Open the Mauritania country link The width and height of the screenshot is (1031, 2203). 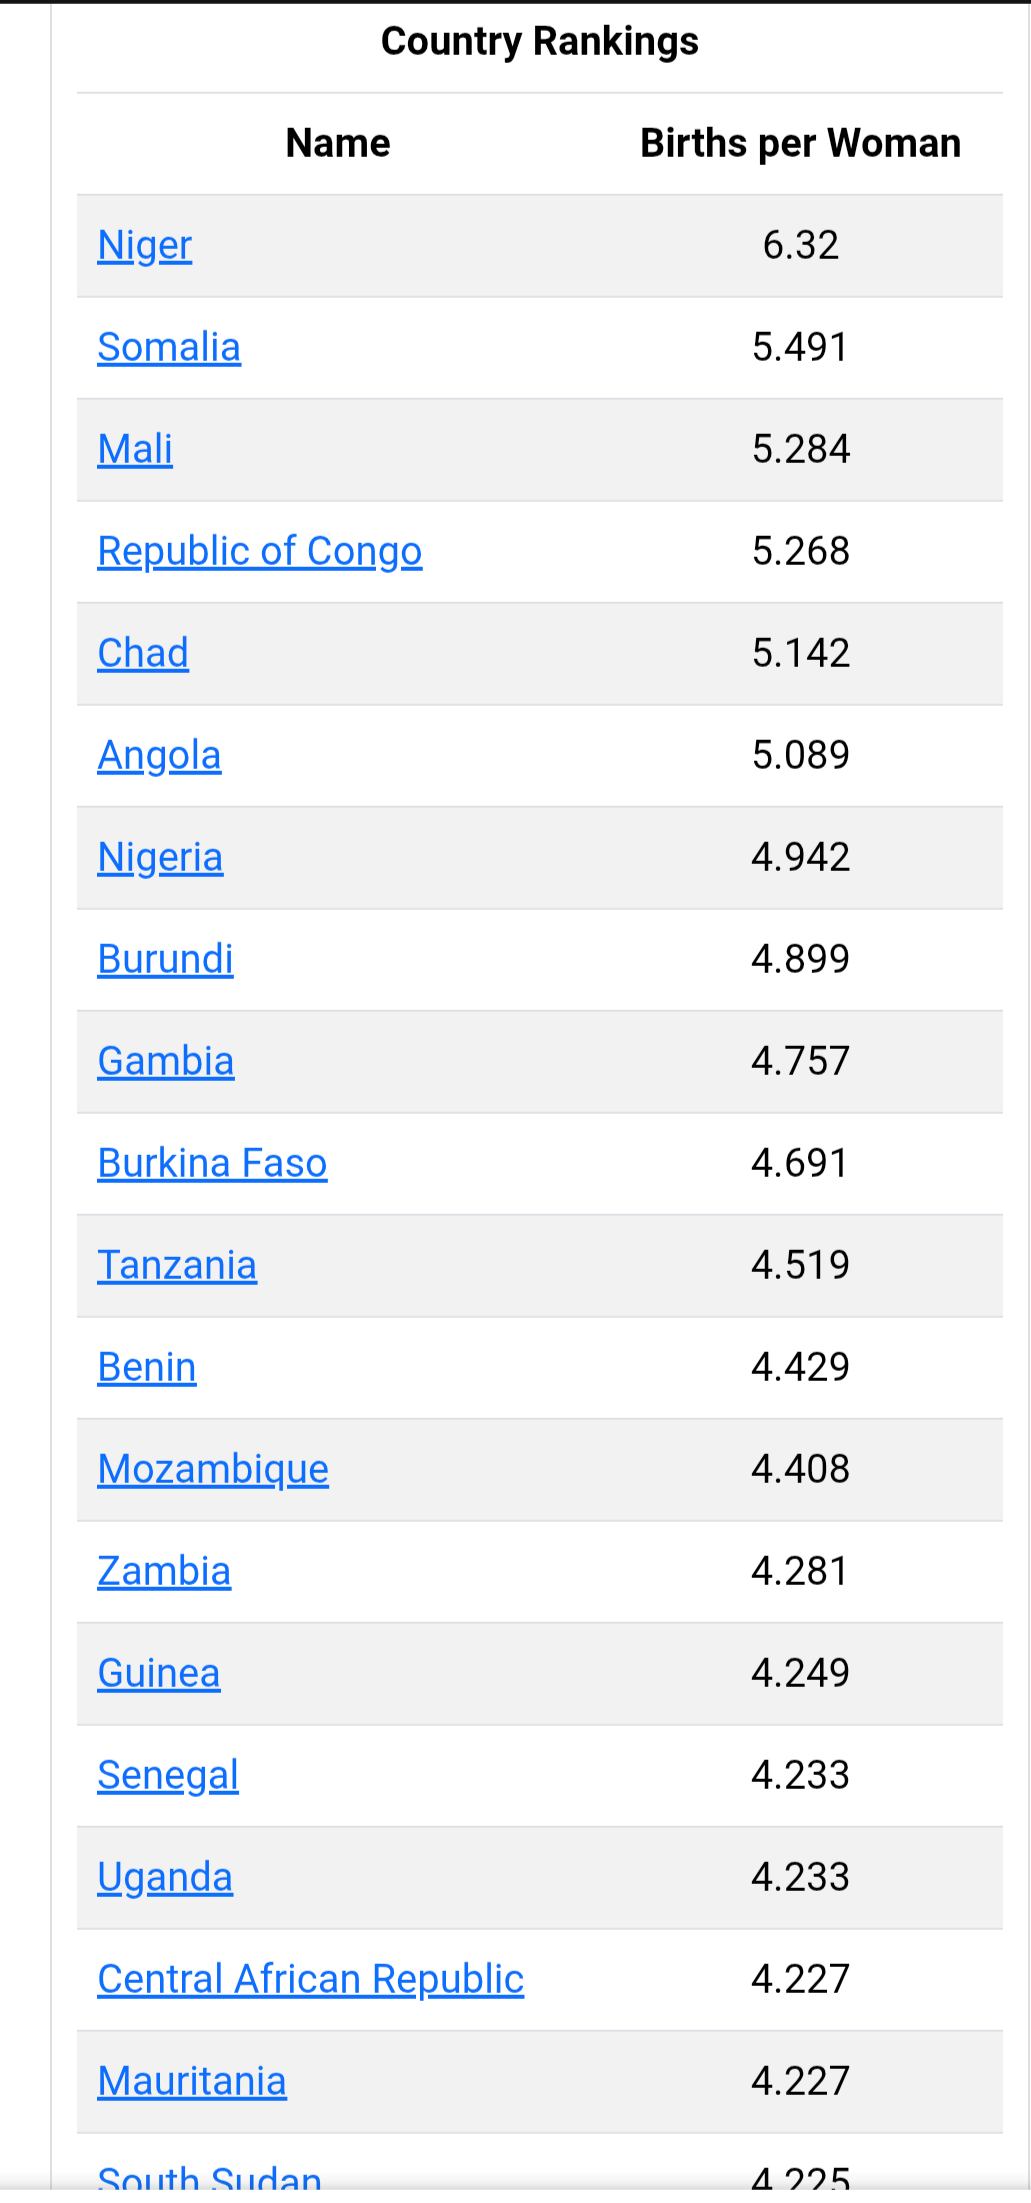(x=192, y=2082)
